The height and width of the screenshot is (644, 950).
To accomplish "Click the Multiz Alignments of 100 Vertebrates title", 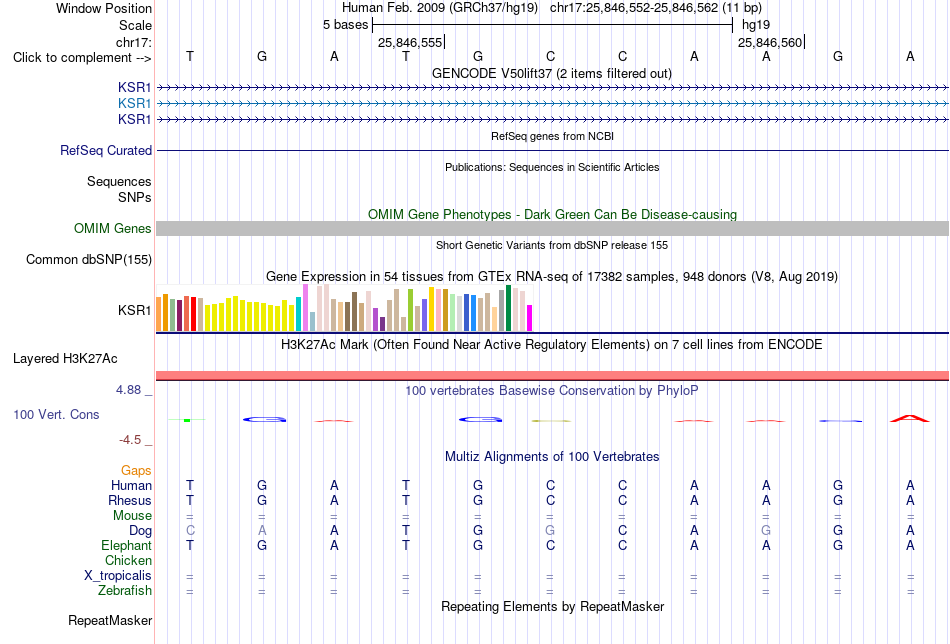I will [552, 457].
